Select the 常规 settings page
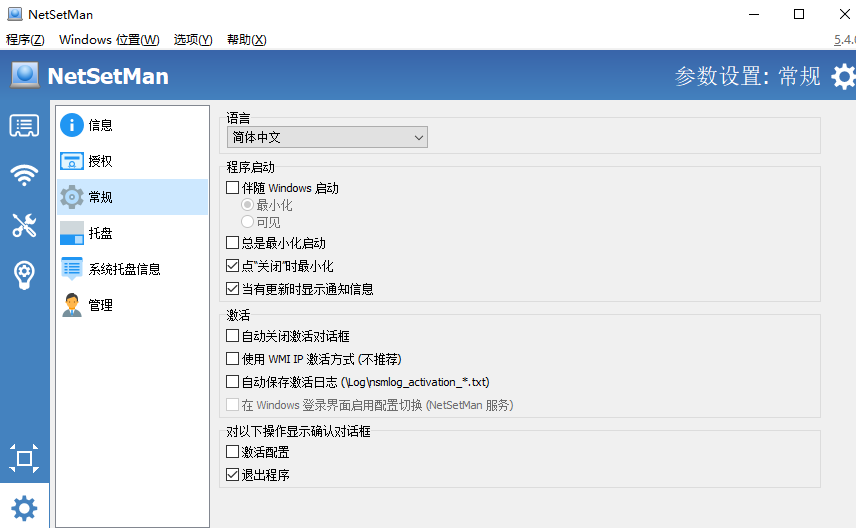 tap(132, 197)
